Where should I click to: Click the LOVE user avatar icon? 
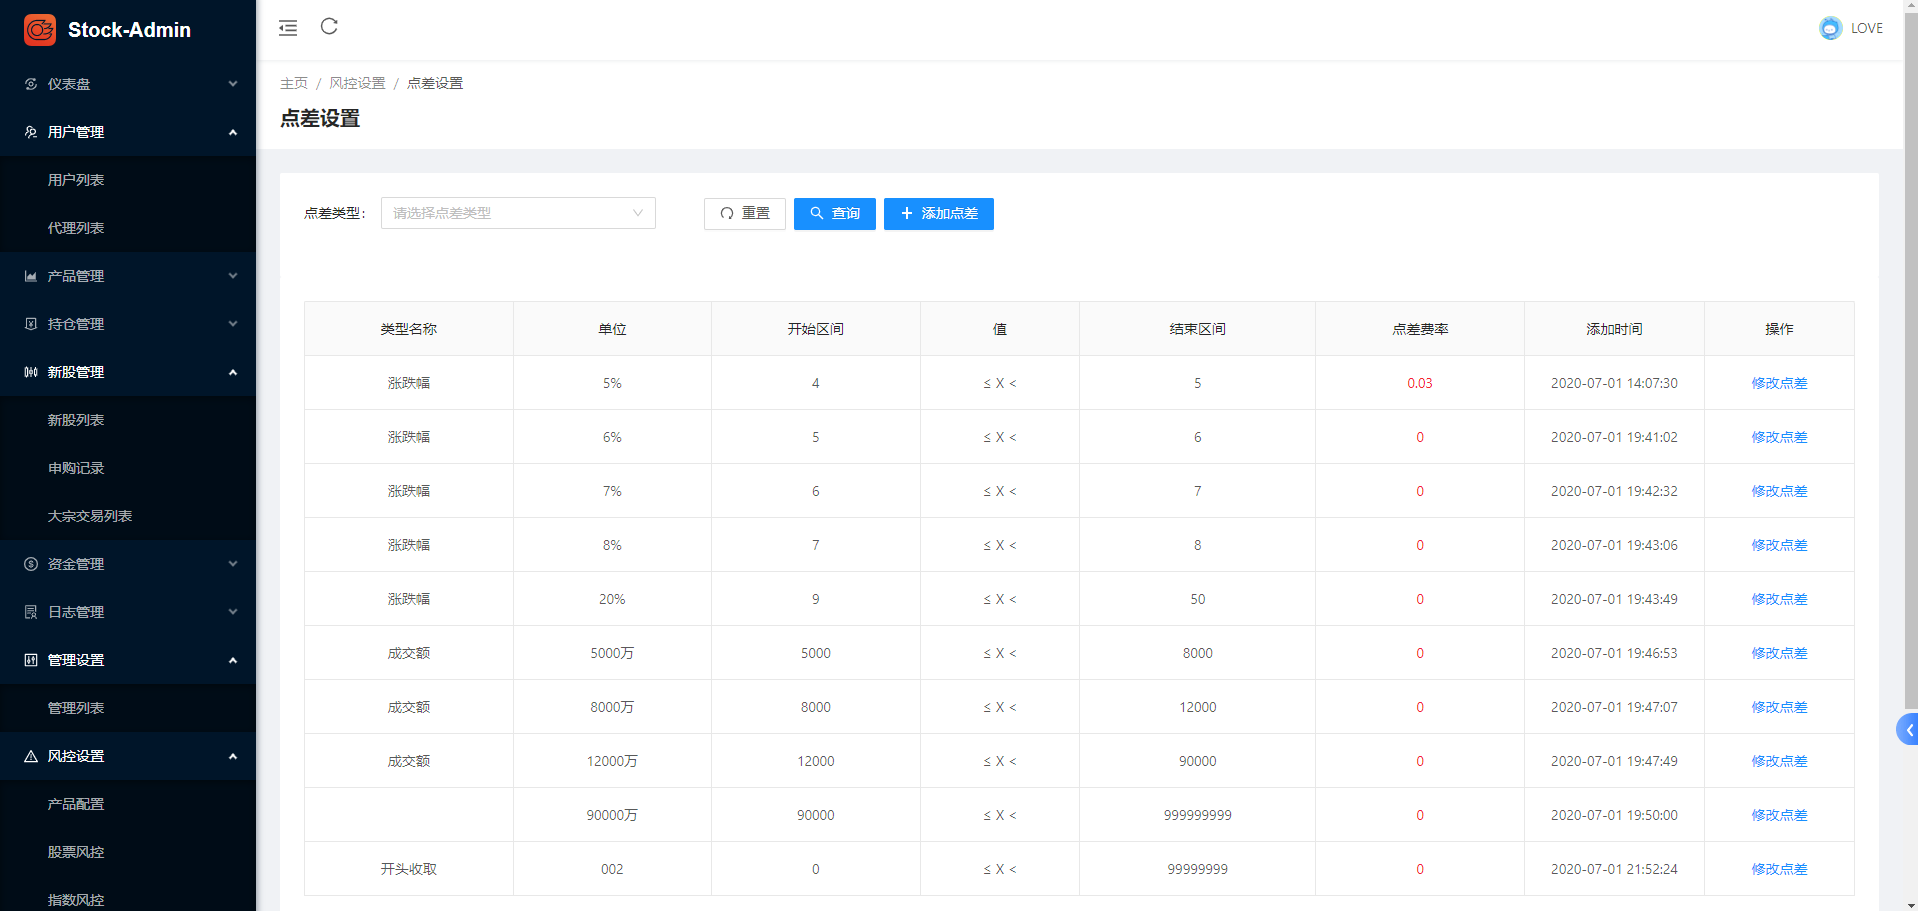[1829, 28]
